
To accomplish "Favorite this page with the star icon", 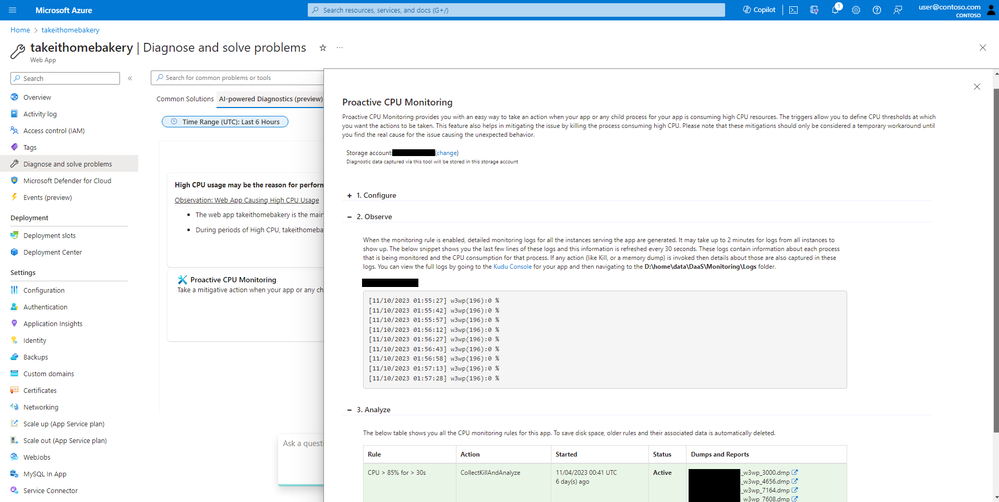I will click(x=322, y=48).
